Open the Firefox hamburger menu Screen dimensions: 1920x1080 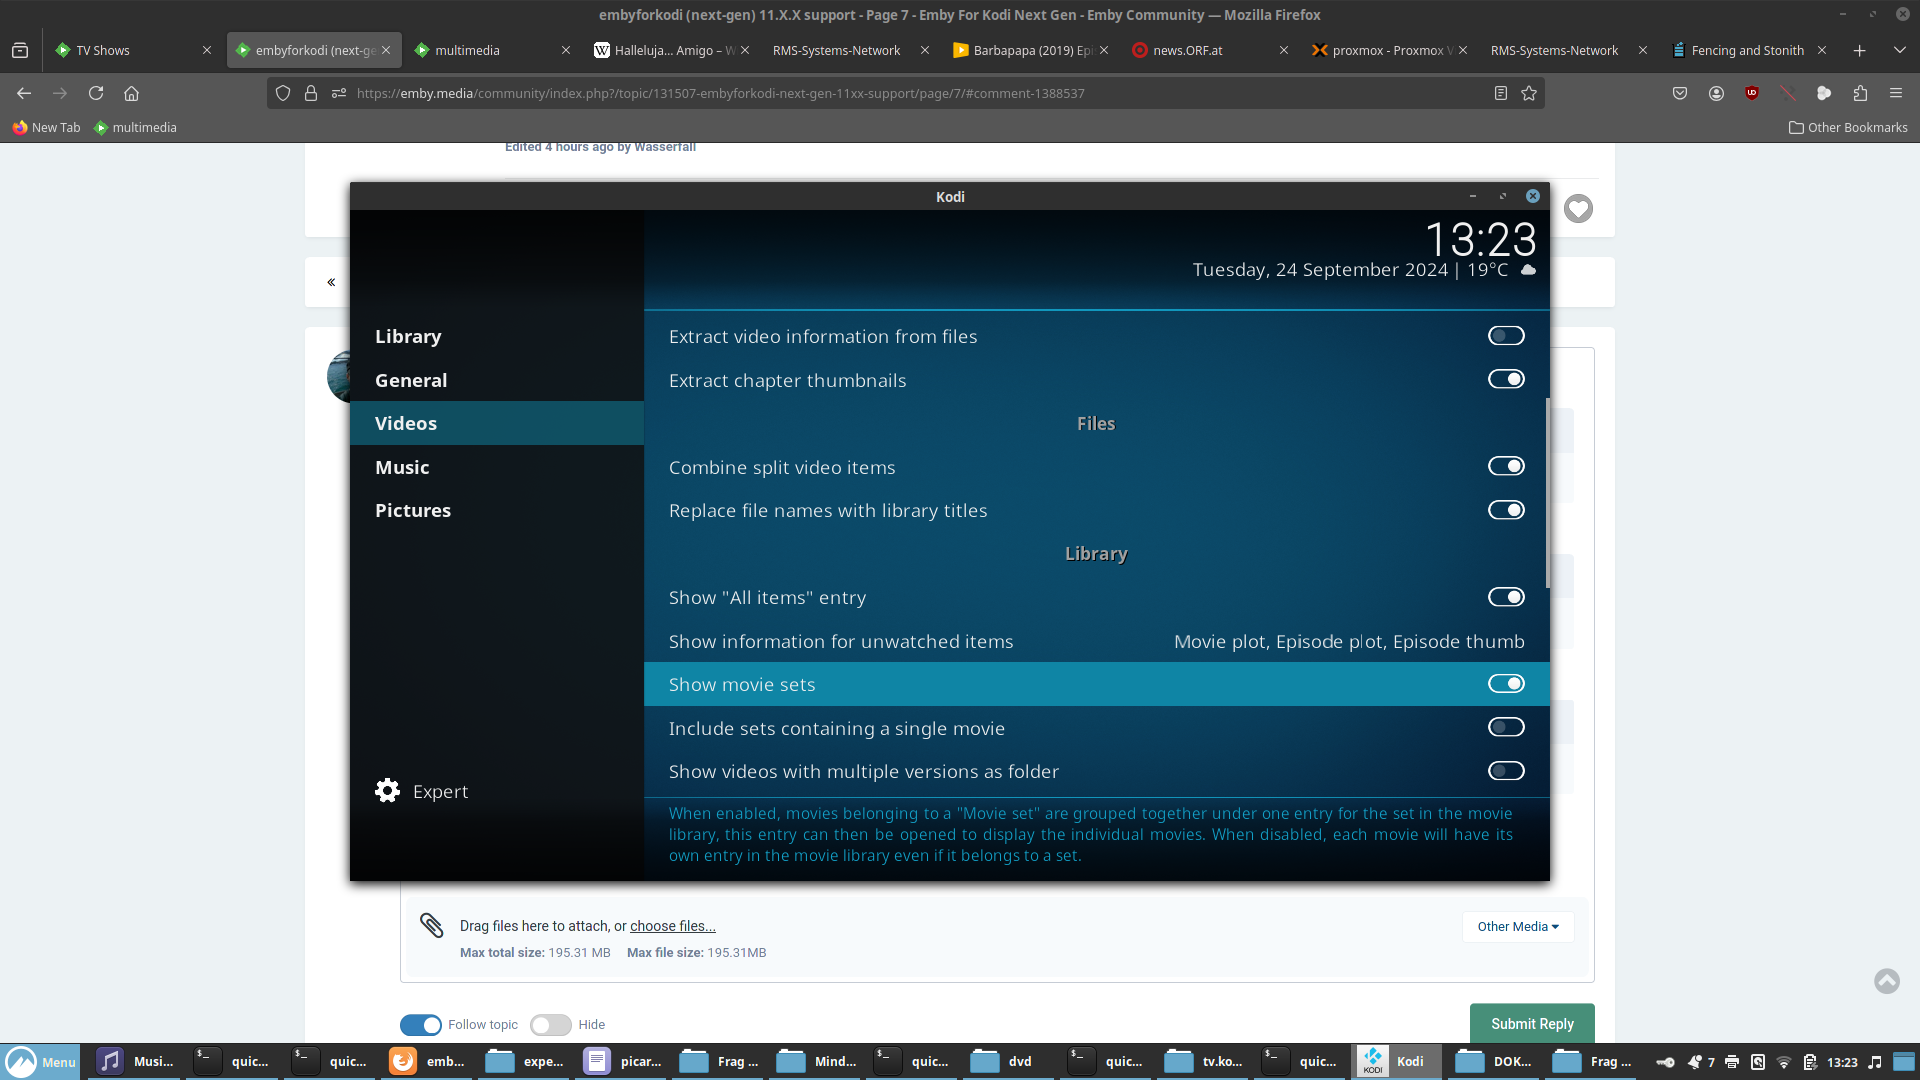pos(1896,93)
